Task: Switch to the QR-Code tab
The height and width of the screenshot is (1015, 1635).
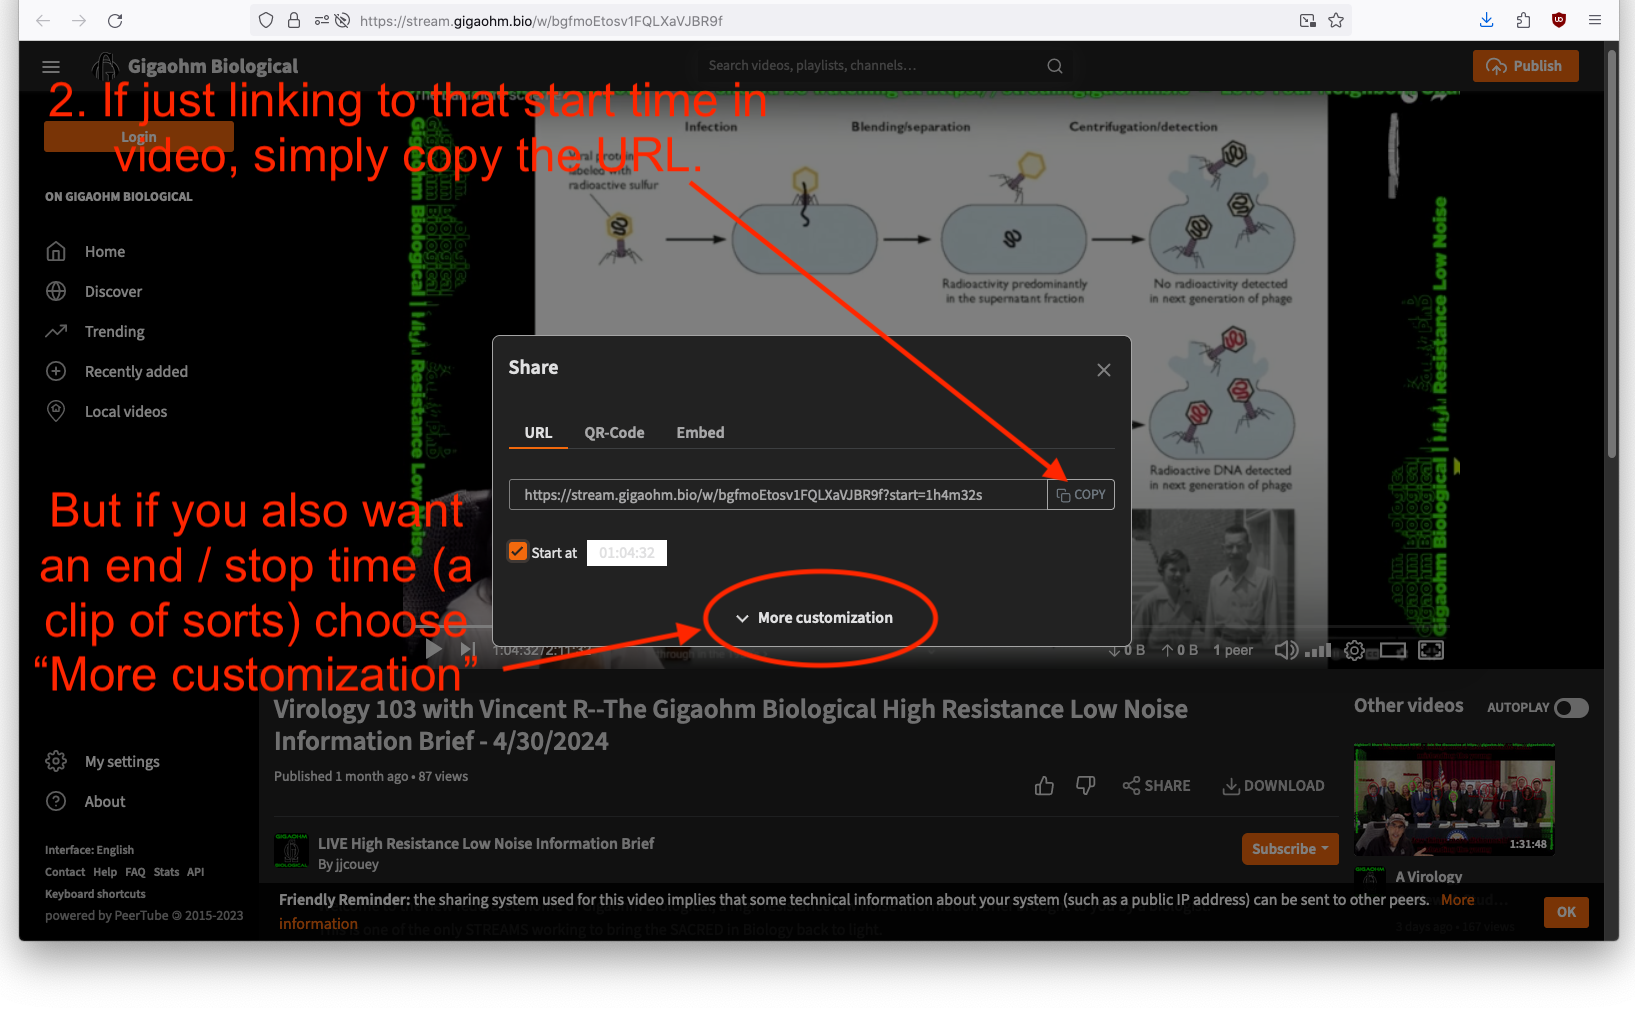Action: click(614, 433)
